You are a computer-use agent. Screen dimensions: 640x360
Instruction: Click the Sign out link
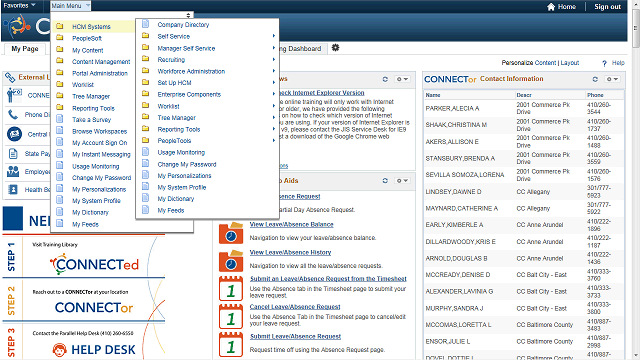point(607,7)
